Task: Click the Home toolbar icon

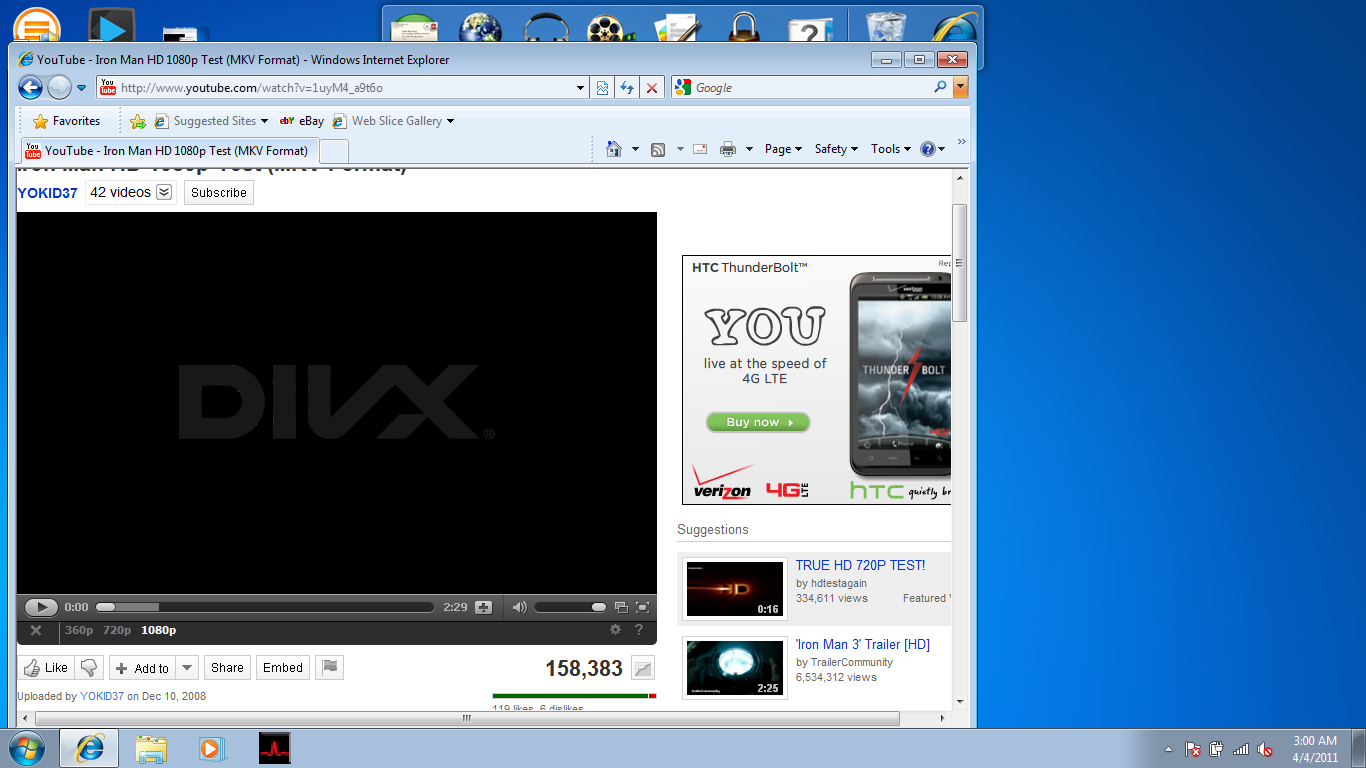Action: click(x=615, y=149)
